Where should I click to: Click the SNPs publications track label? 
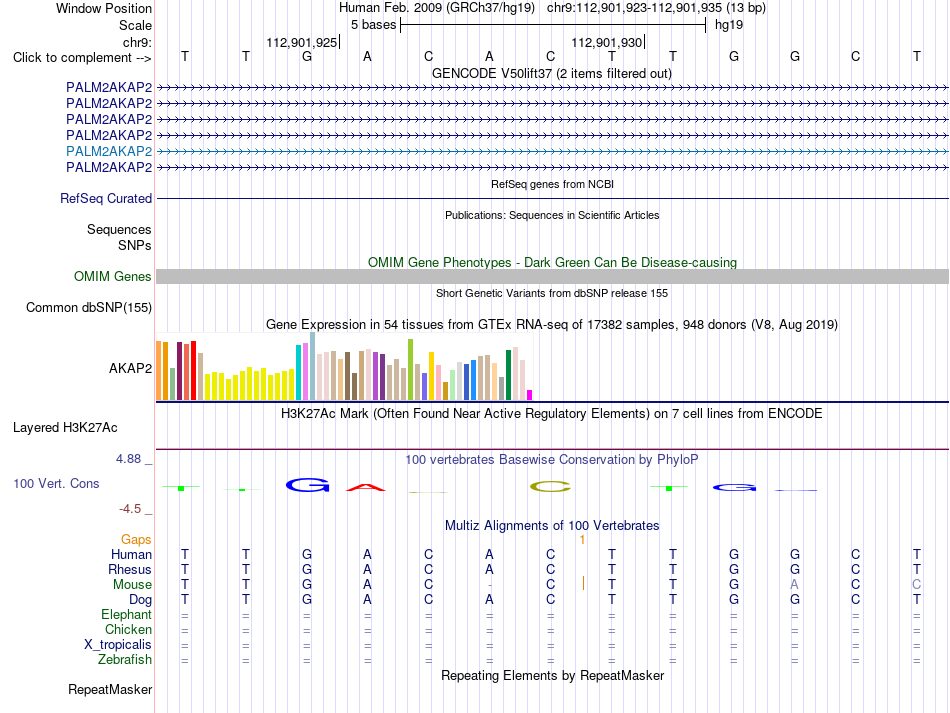point(135,245)
